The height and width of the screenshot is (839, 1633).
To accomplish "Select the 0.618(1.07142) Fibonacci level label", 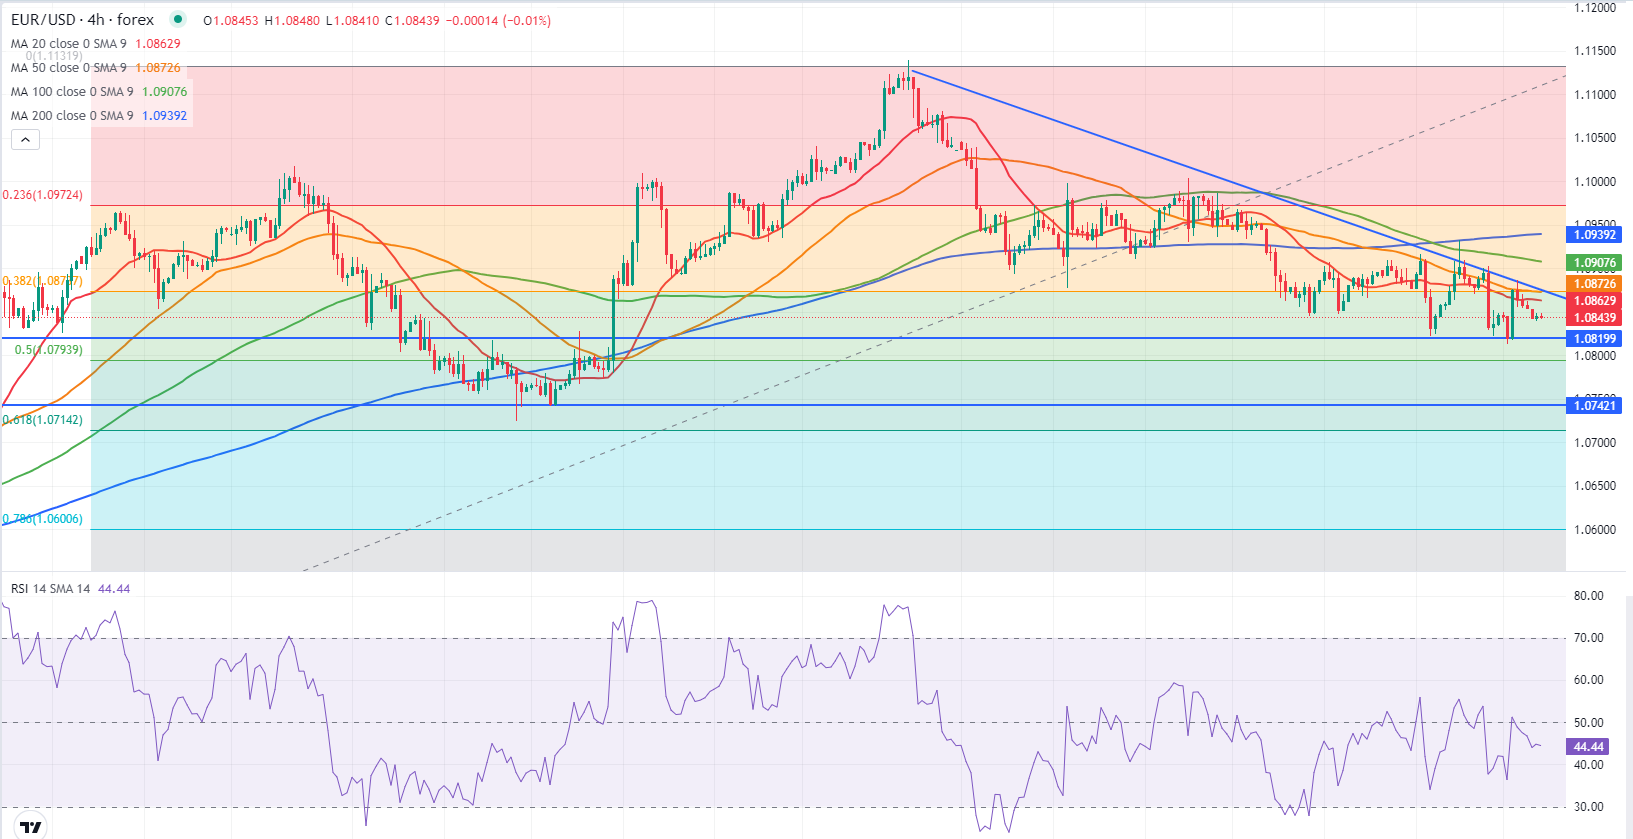I will (x=43, y=420).
